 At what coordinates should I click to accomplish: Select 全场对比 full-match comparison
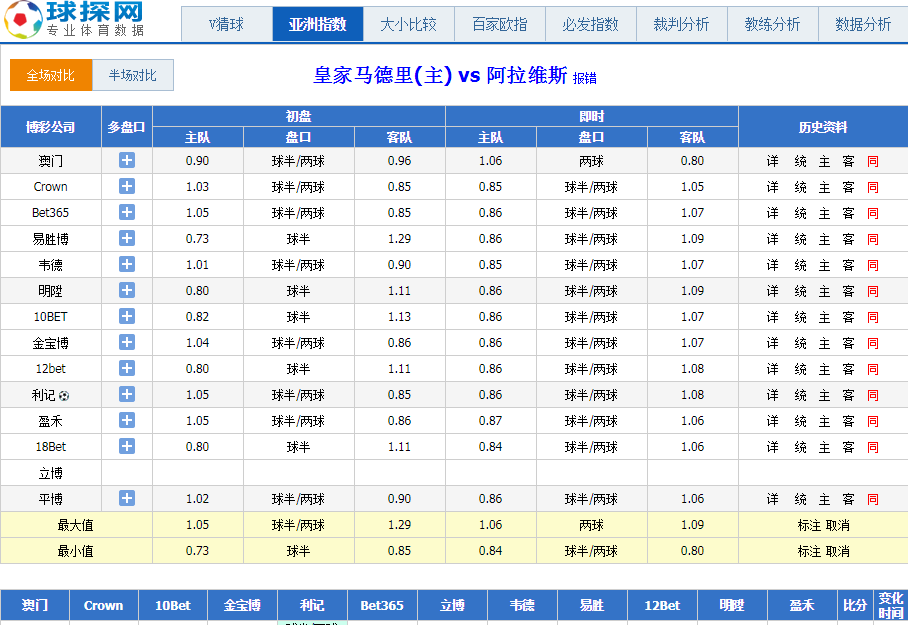(51, 75)
